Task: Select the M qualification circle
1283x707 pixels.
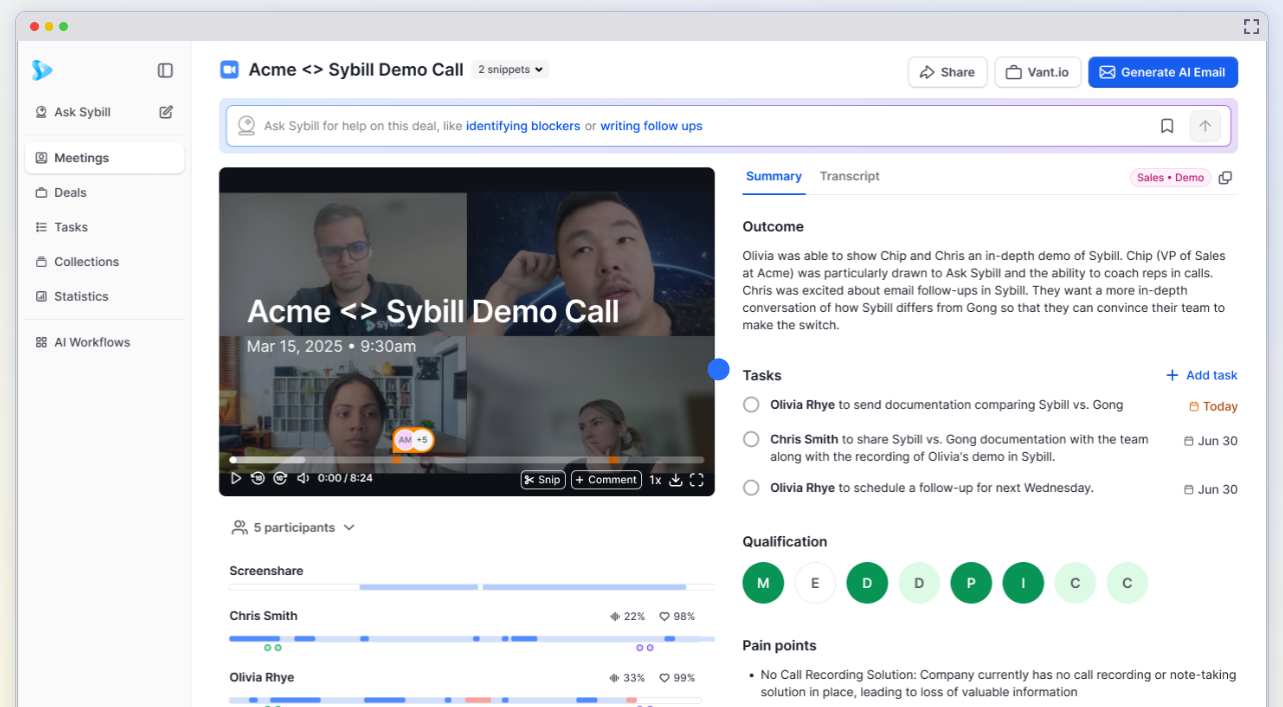Action: [x=764, y=583]
